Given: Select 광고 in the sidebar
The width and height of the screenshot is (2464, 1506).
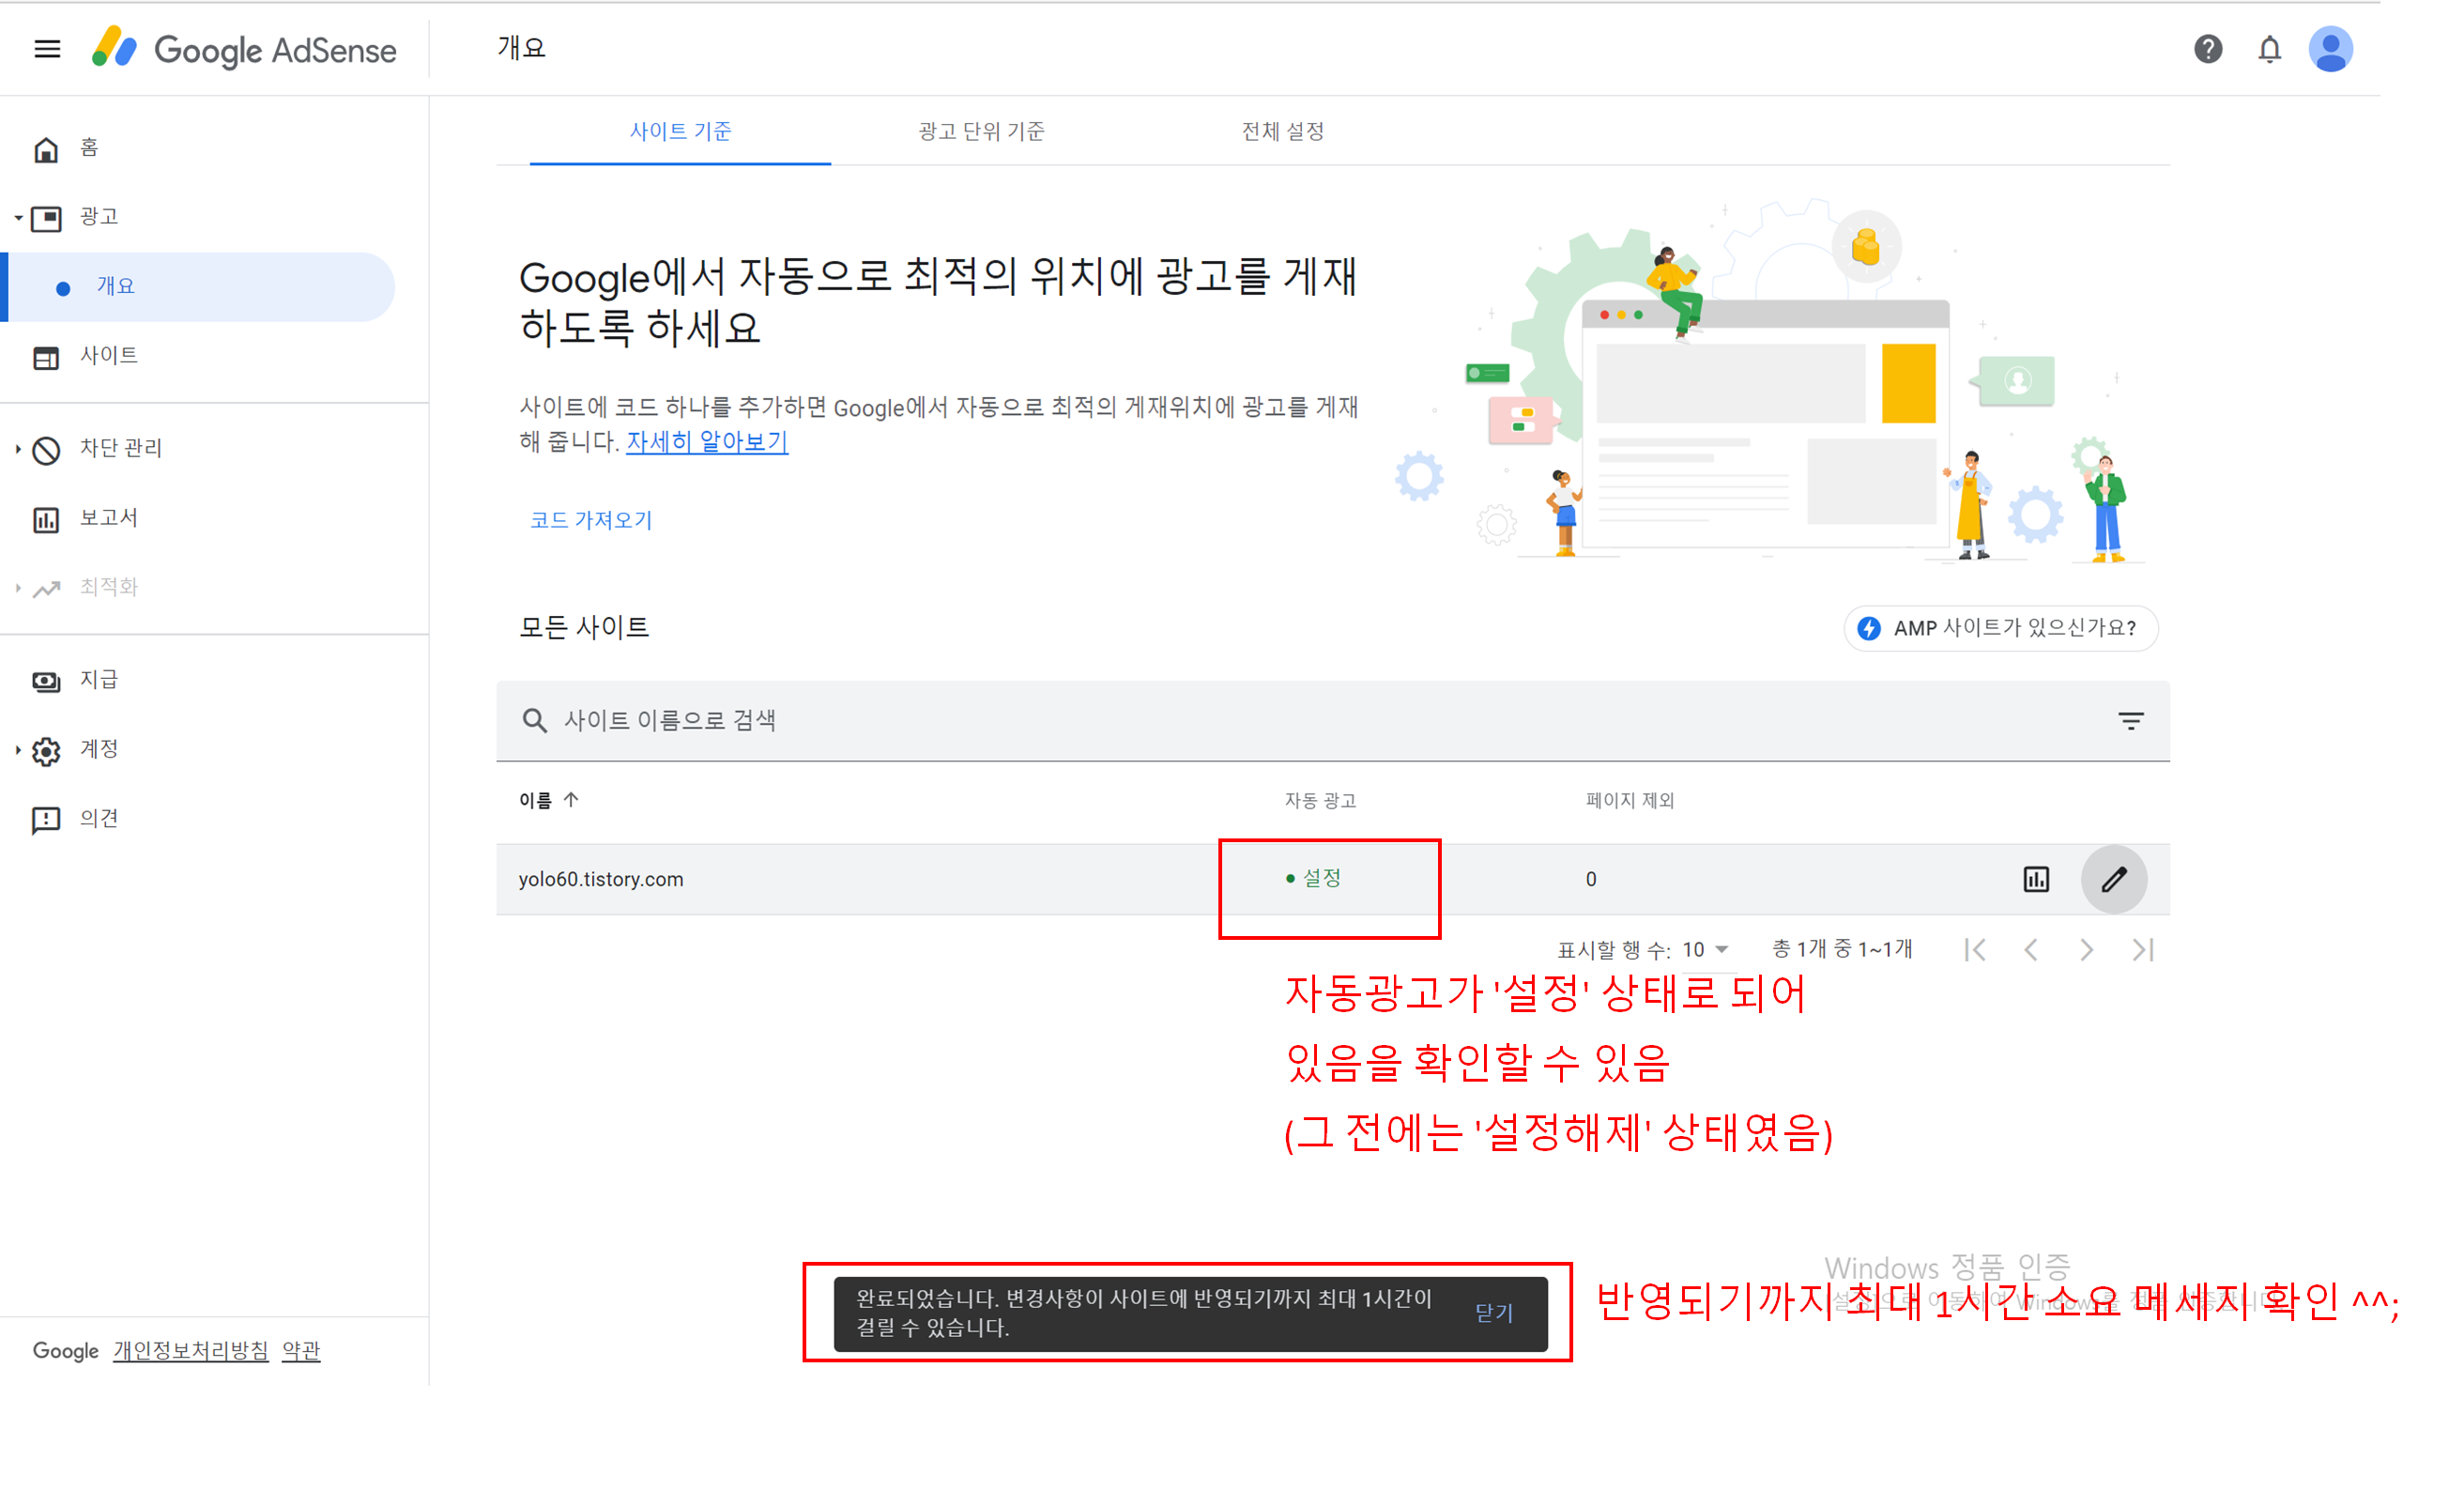Looking at the screenshot, I should (99, 217).
